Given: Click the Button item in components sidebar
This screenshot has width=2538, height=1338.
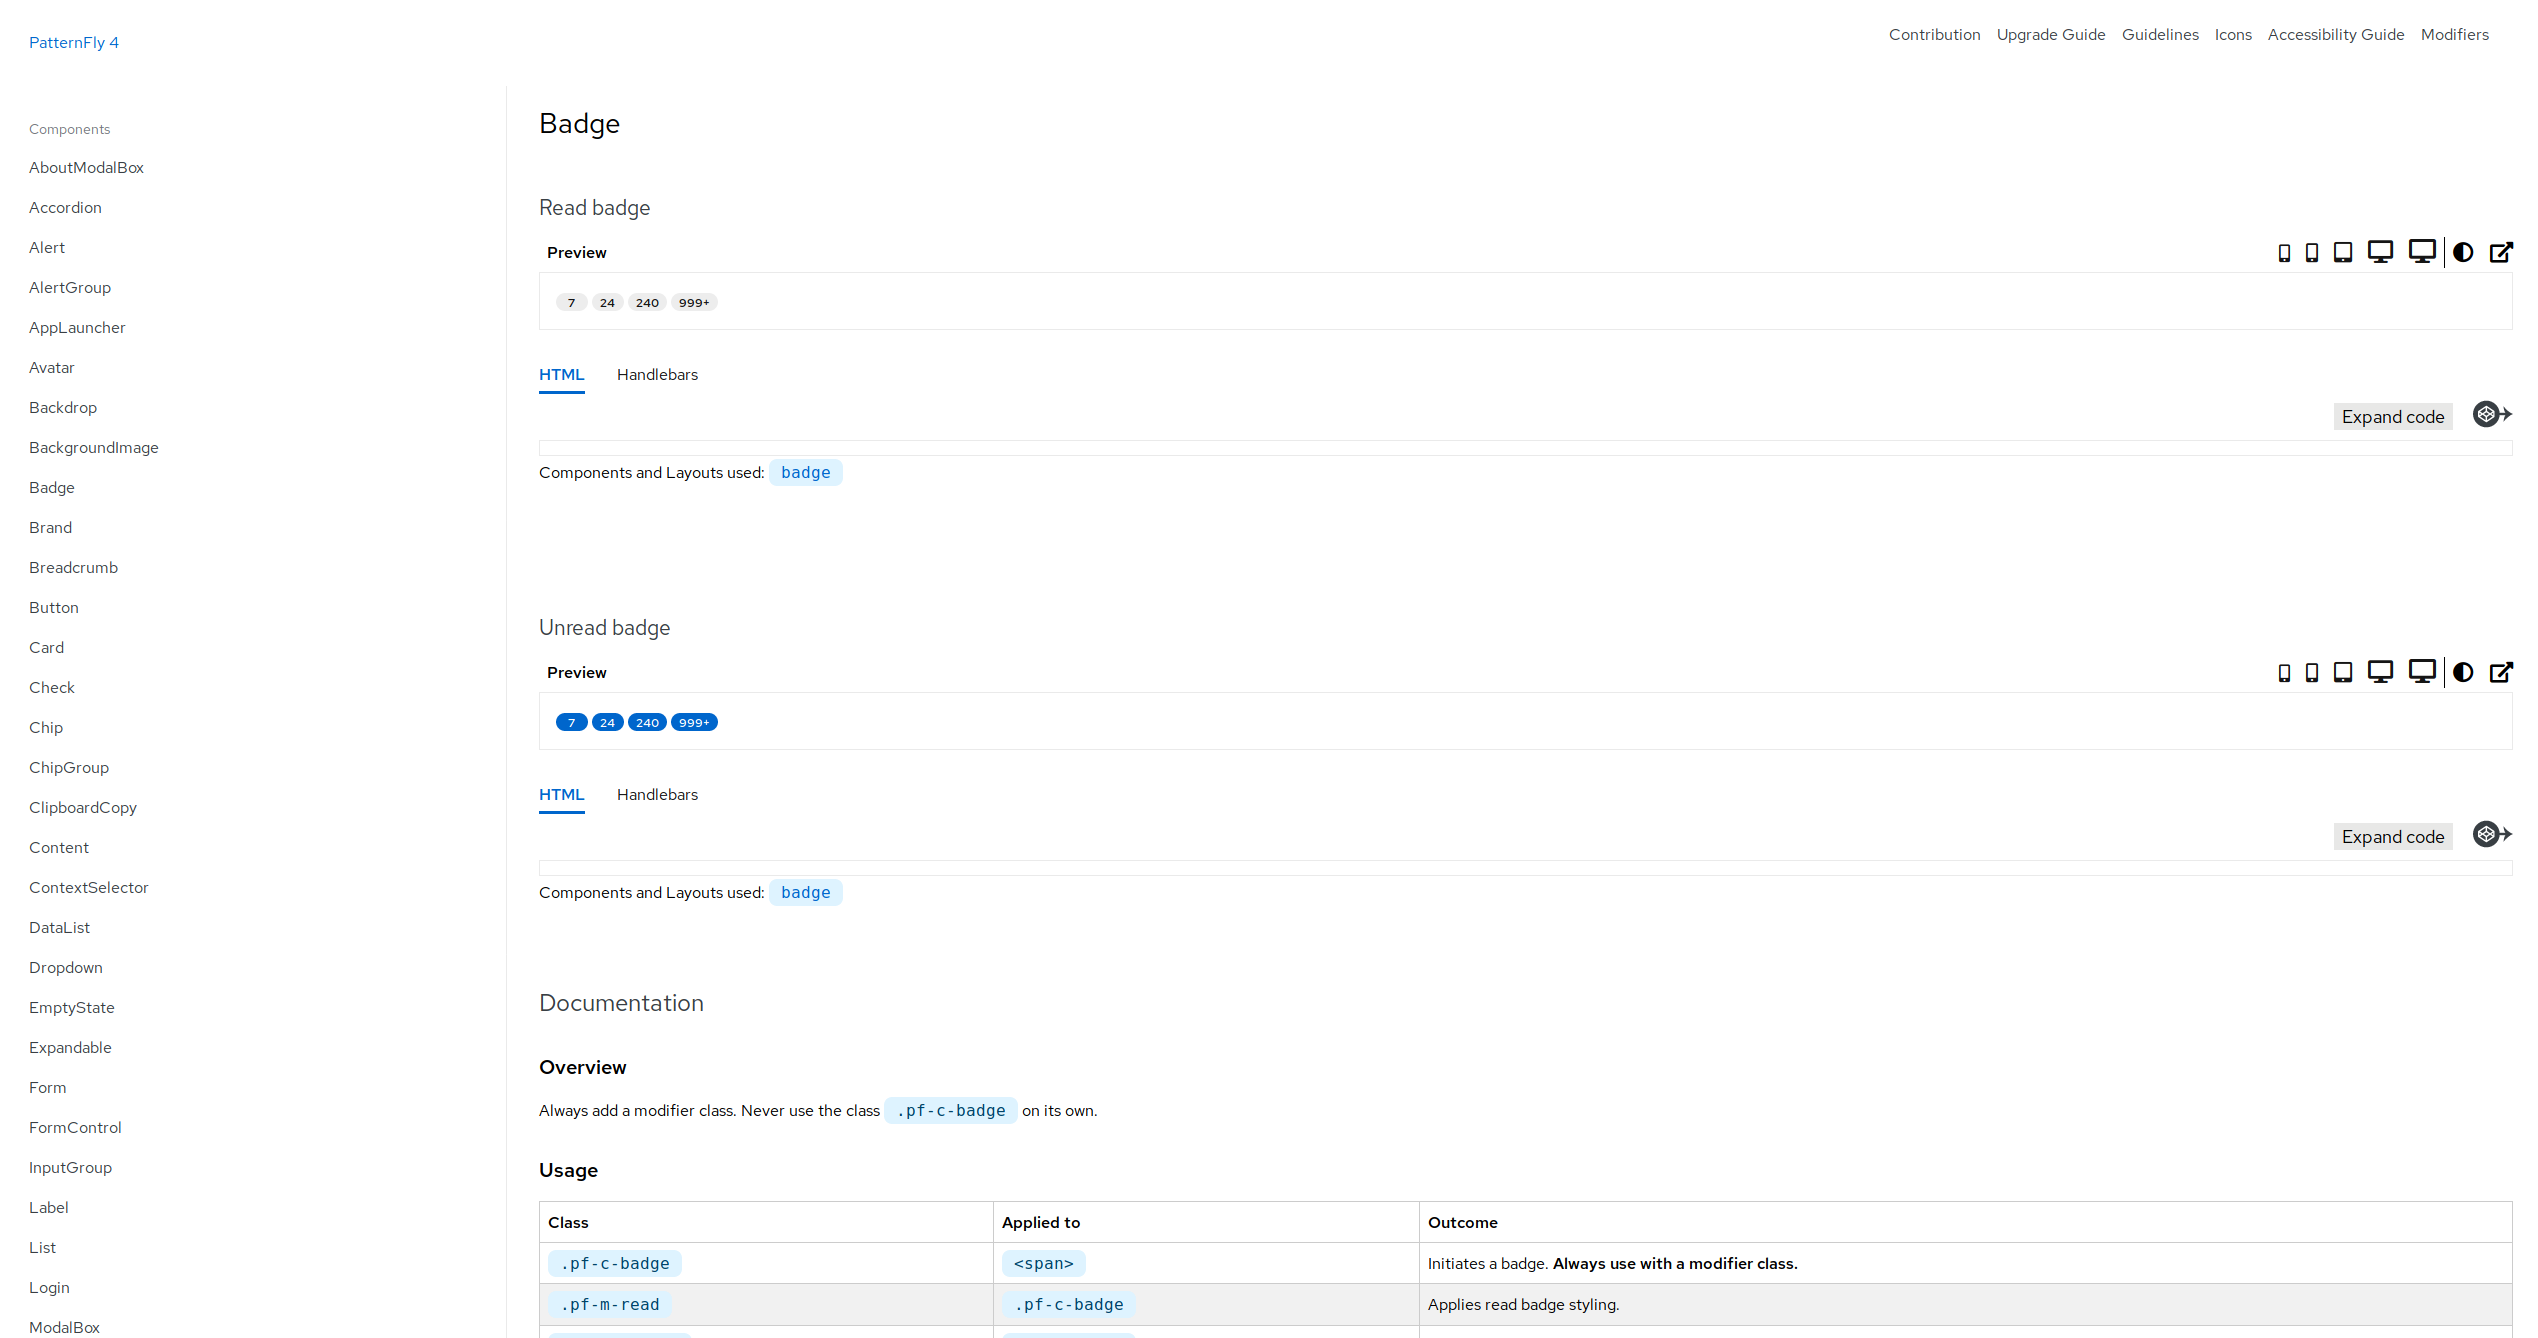Looking at the screenshot, I should [54, 606].
